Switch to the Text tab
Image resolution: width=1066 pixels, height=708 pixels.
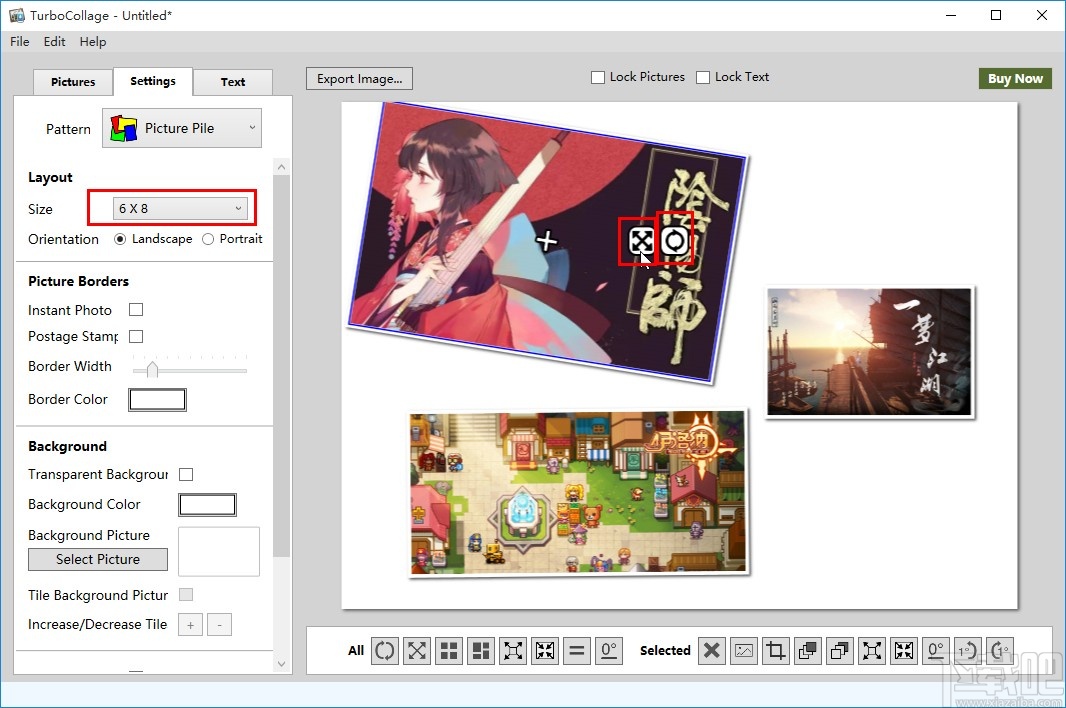(x=233, y=82)
